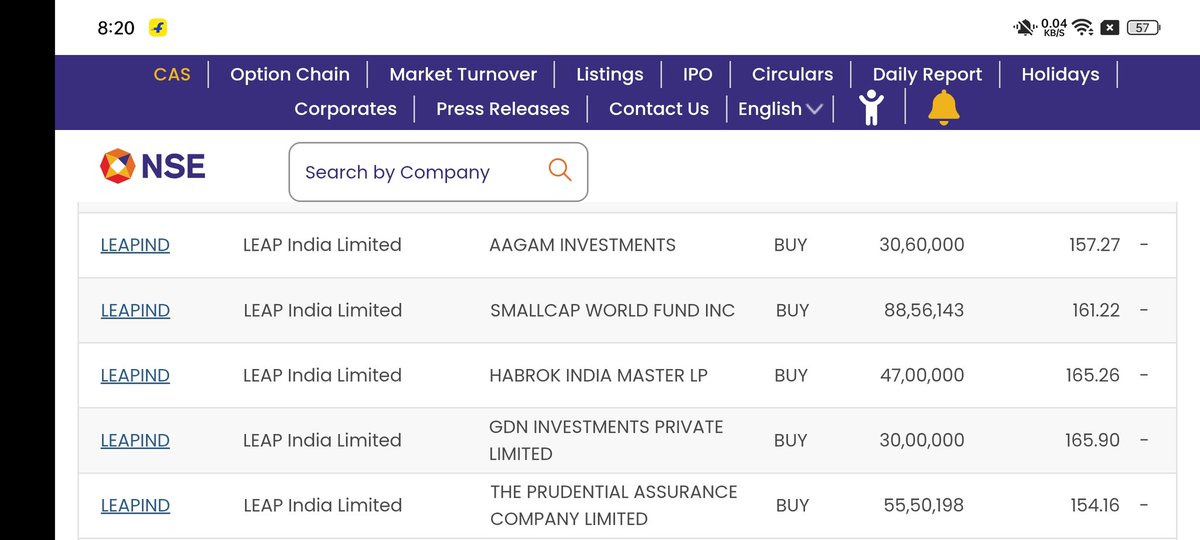Open LEAPIND link in PRUDENTIAL ASSURANCE row

point(135,505)
